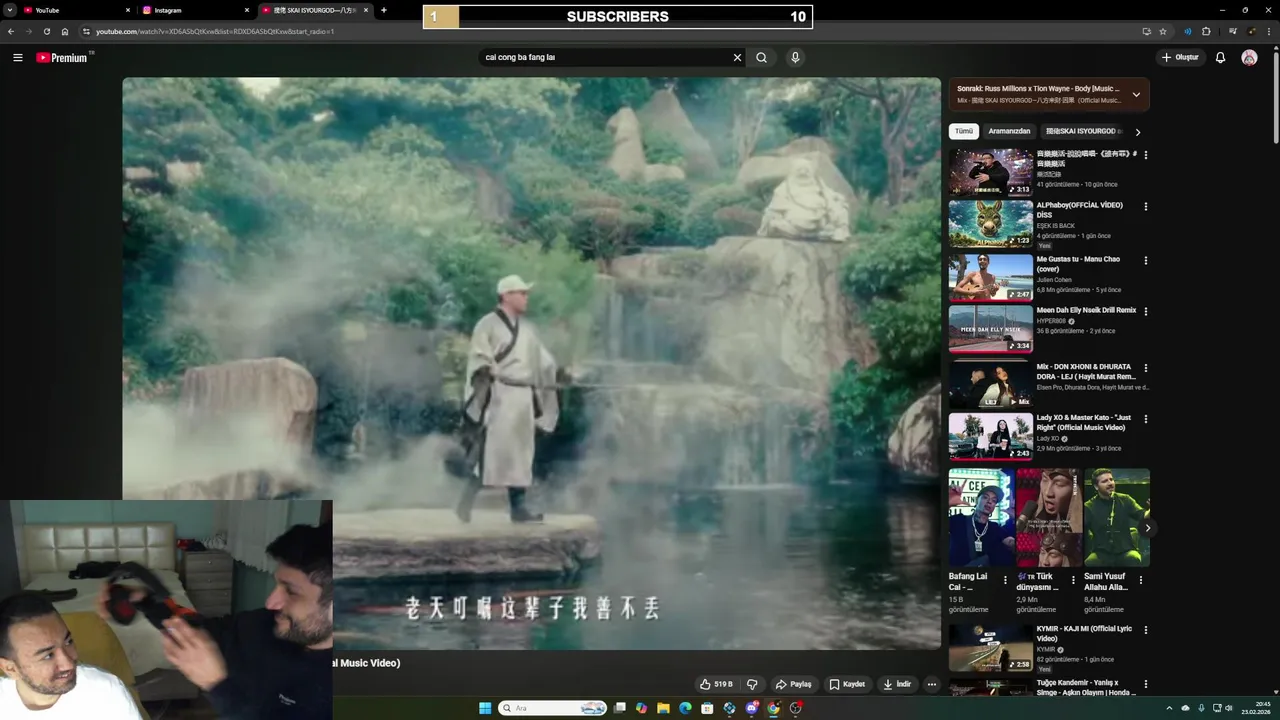Open Chrome three-dot menu
This screenshot has width=1280, height=720.
(1269, 31)
